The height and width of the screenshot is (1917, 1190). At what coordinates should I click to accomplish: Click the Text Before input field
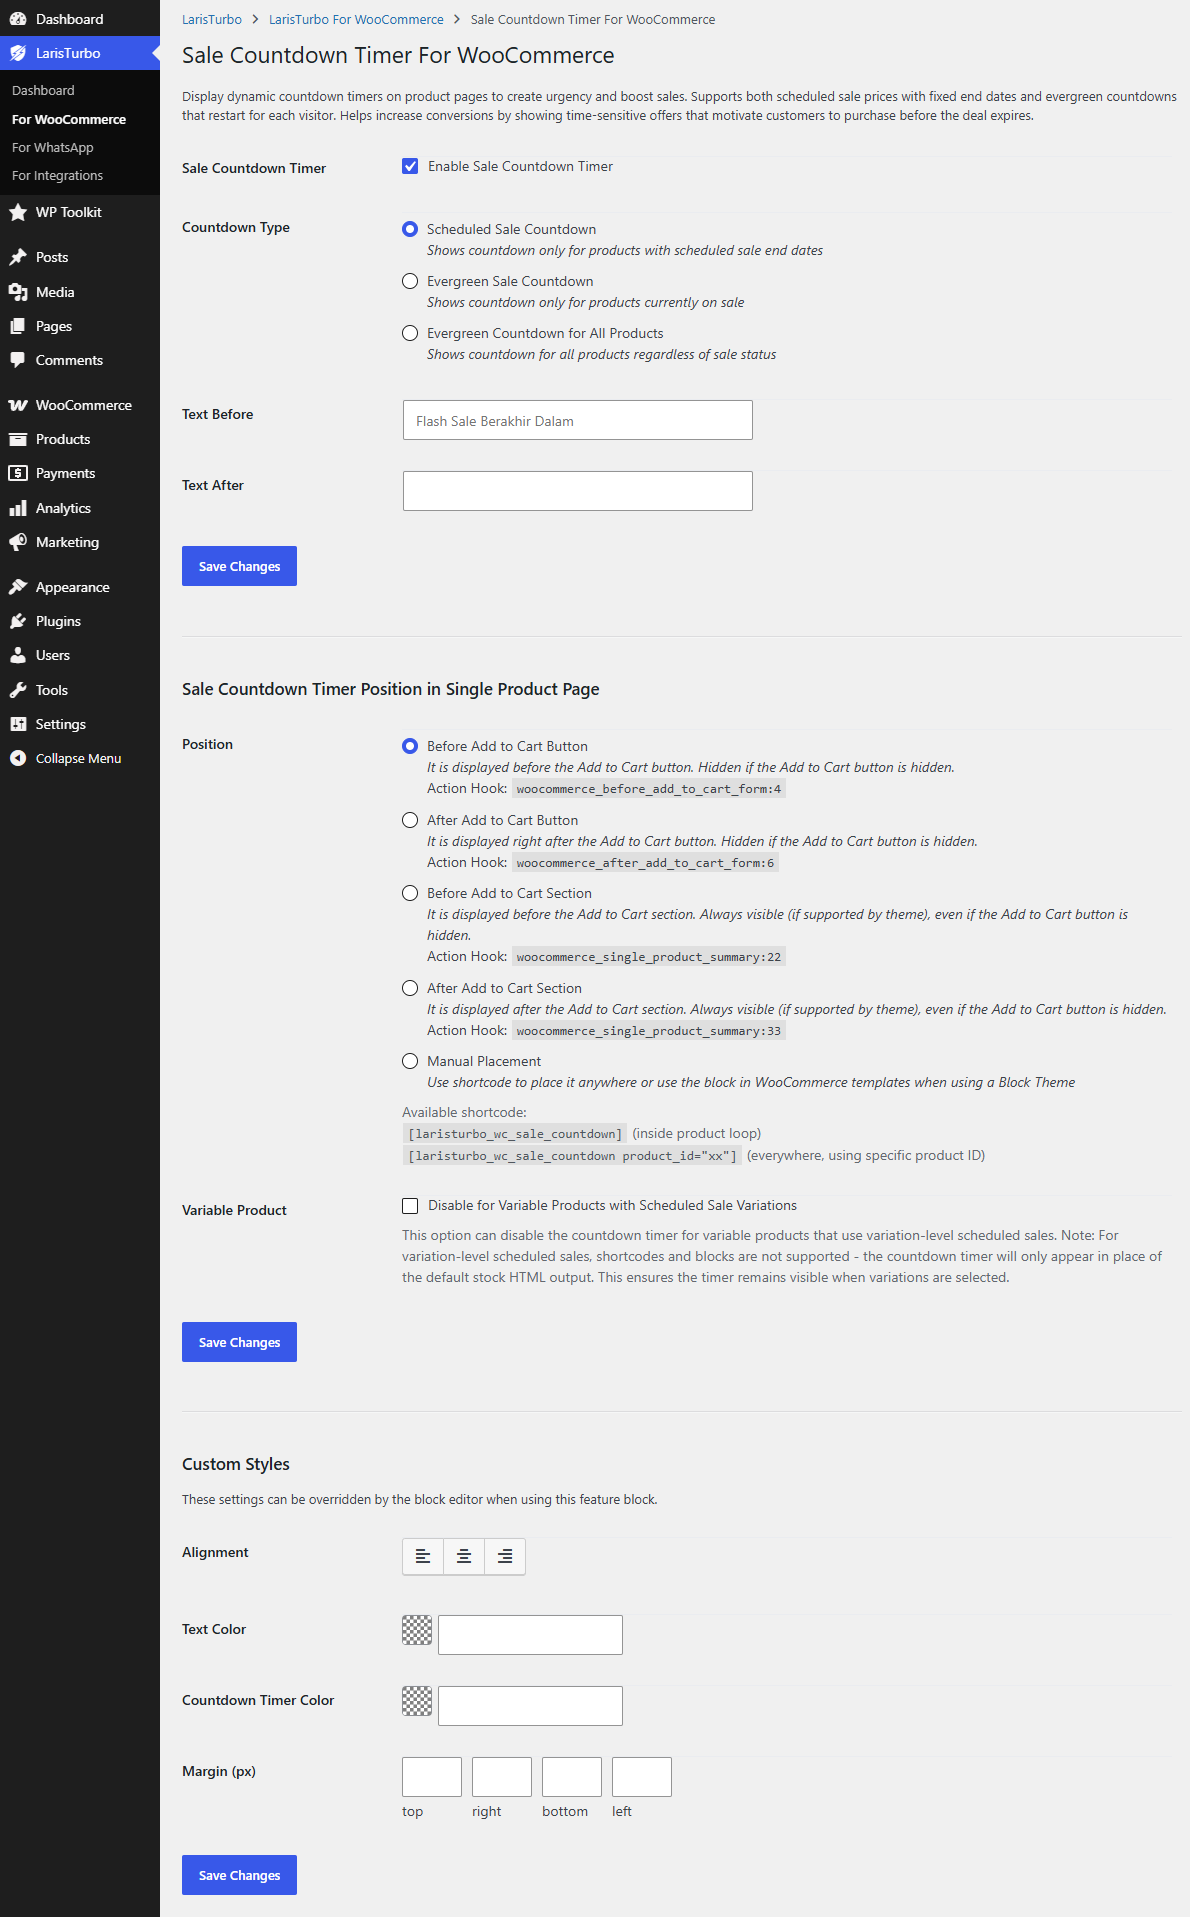point(578,420)
